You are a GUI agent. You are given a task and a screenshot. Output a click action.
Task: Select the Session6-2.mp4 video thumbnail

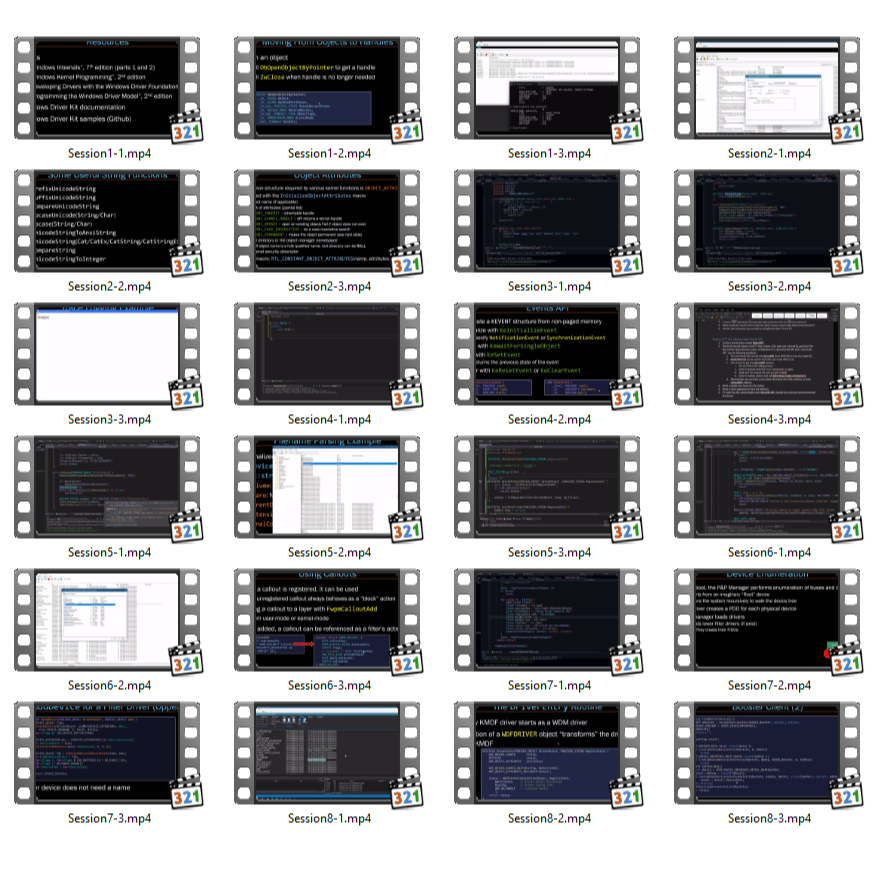[107, 620]
